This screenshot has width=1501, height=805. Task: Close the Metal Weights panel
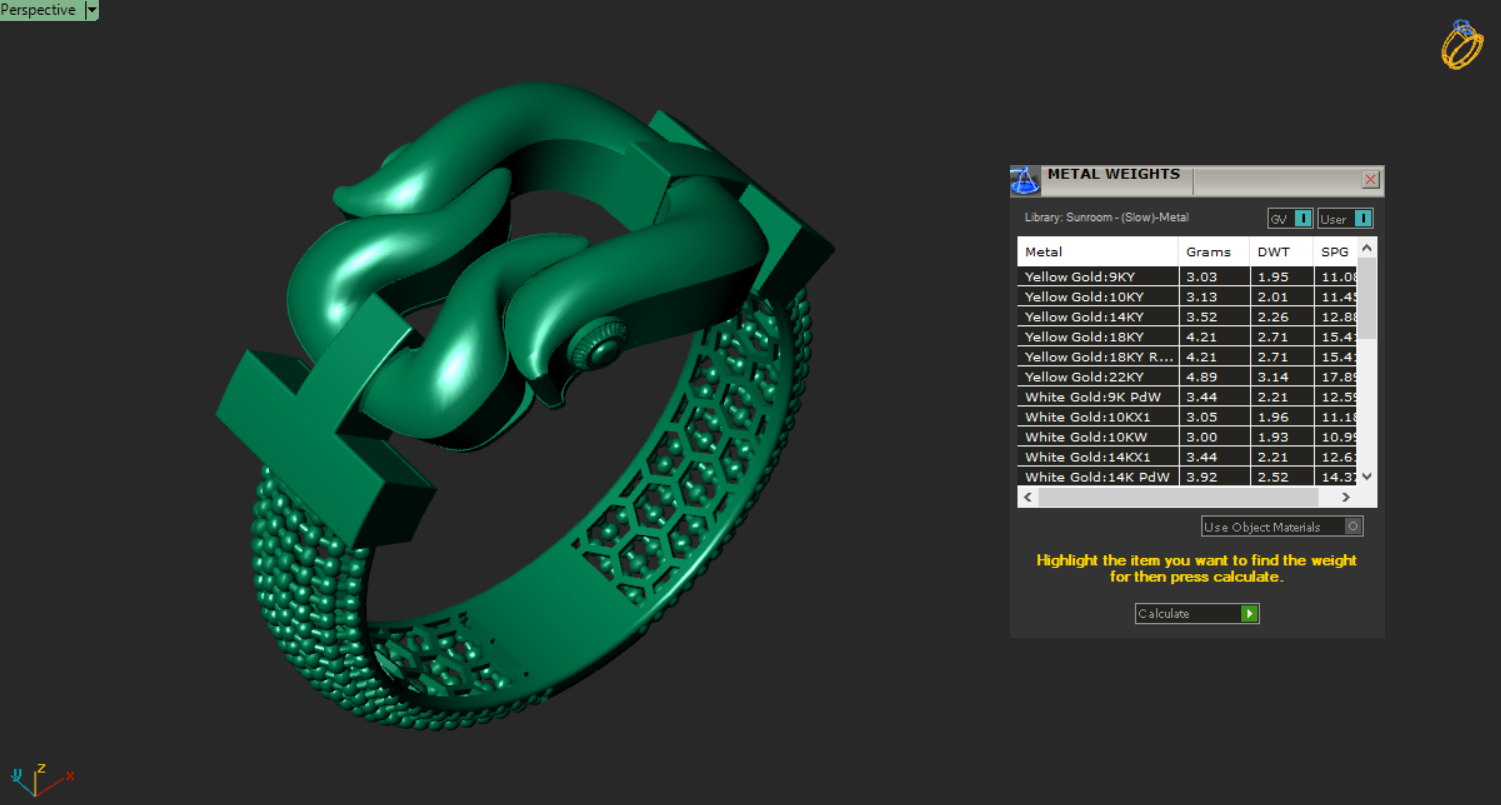pyautogui.click(x=1370, y=180)
